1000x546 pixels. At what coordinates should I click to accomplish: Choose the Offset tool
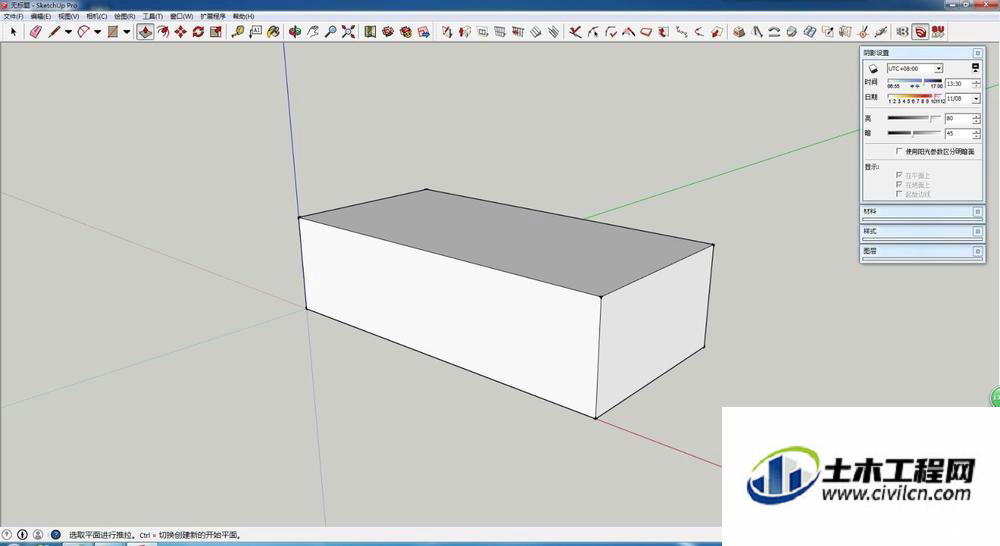(x=163, y=31)
